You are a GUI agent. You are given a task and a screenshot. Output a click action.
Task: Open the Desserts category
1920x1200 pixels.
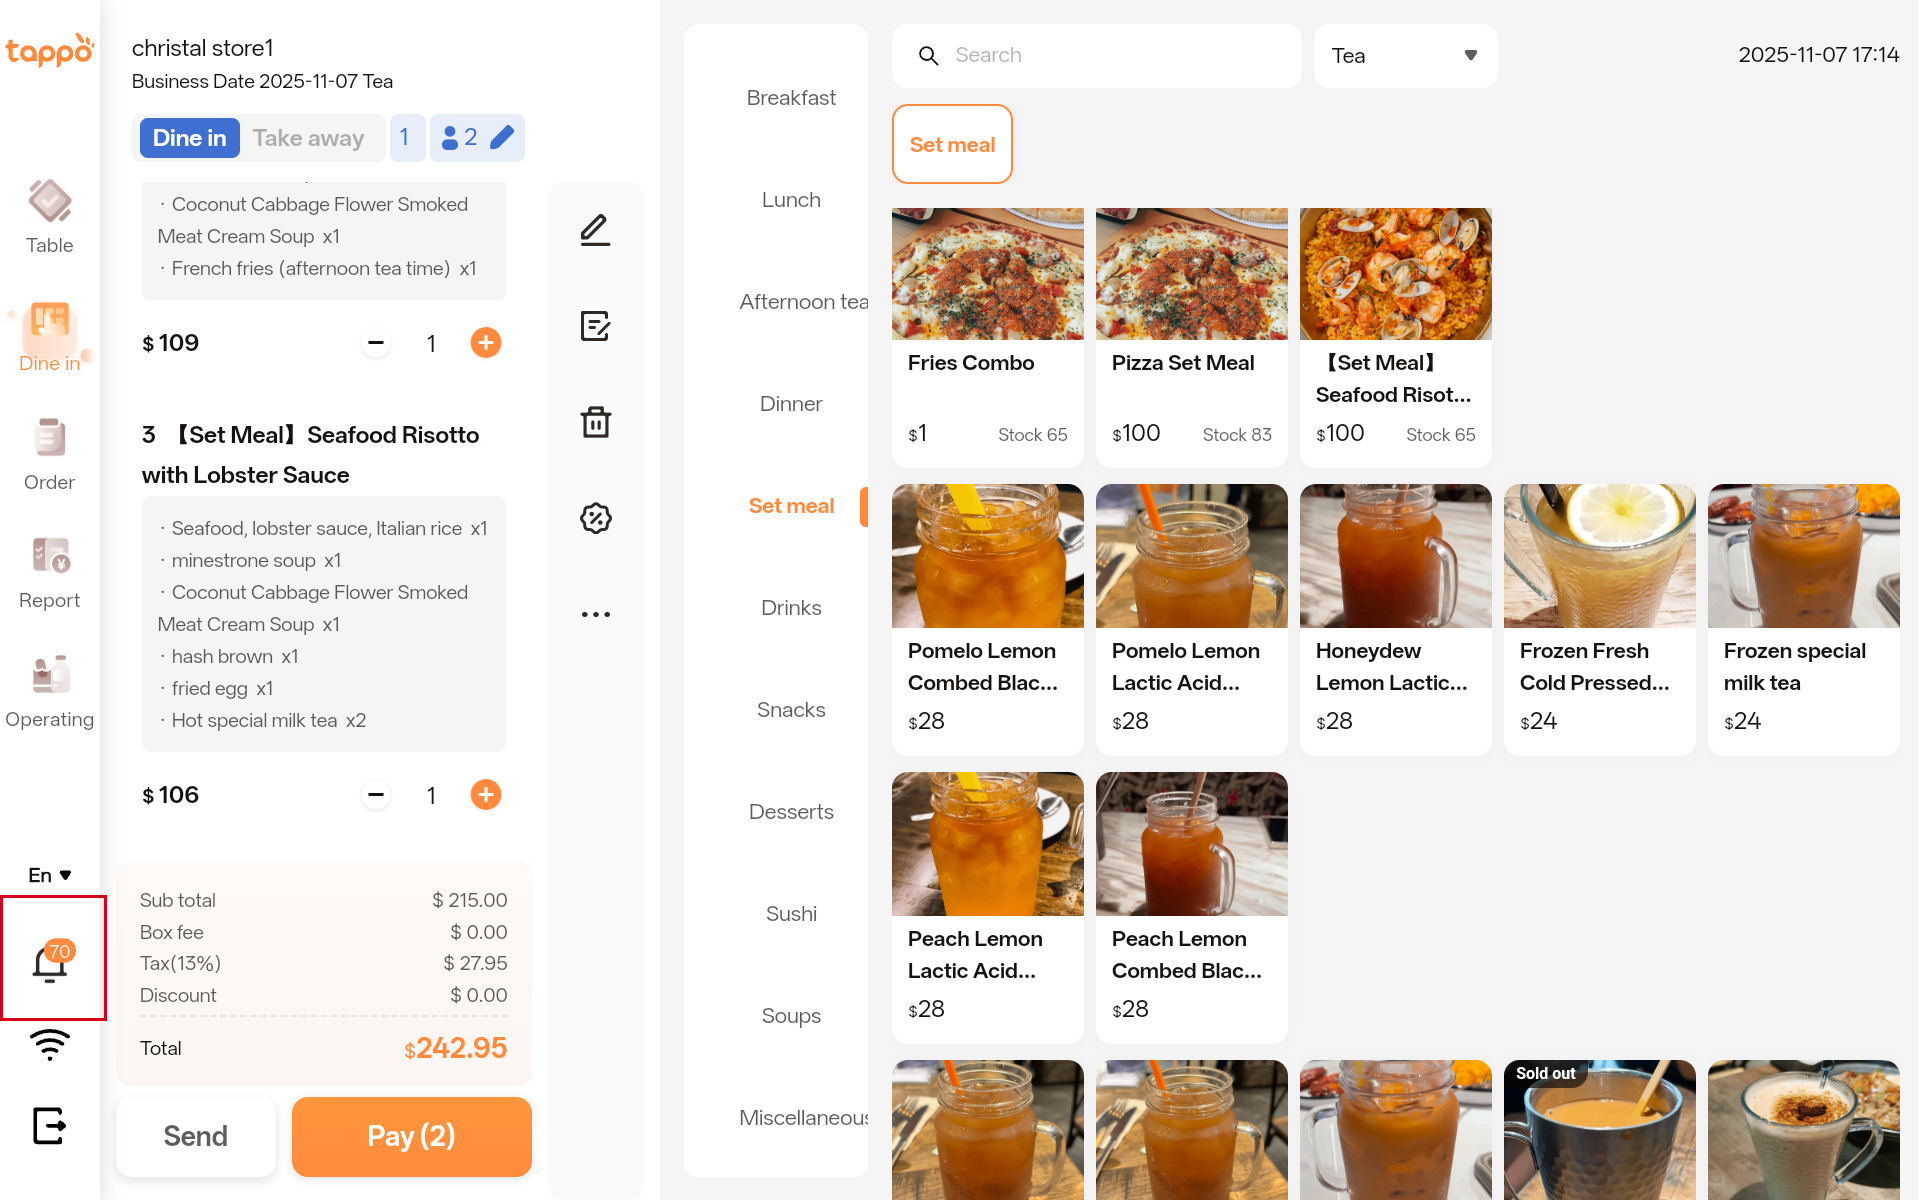tap(790, 812)
